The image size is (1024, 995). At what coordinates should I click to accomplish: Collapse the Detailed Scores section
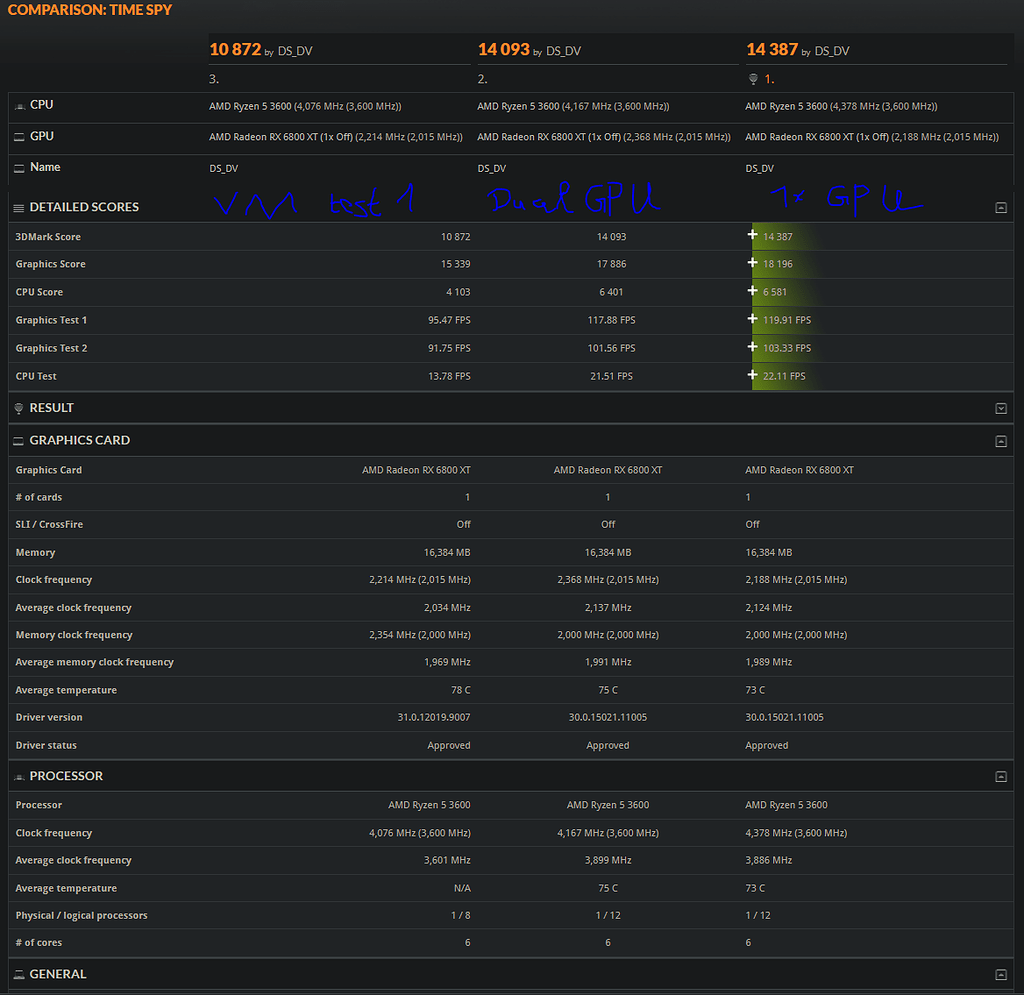pos(1000,208)
